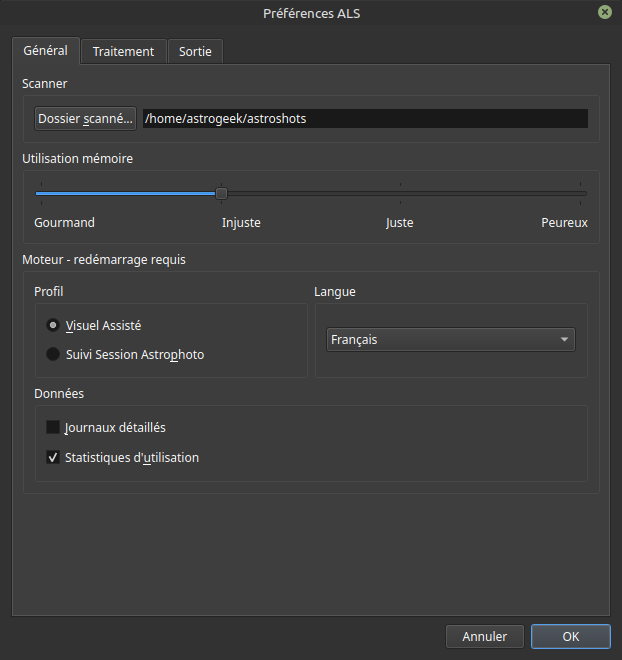Viewport: 622px width, 660px height.
Task: Open the Traitement tab
Action: (x=123, y=51)
